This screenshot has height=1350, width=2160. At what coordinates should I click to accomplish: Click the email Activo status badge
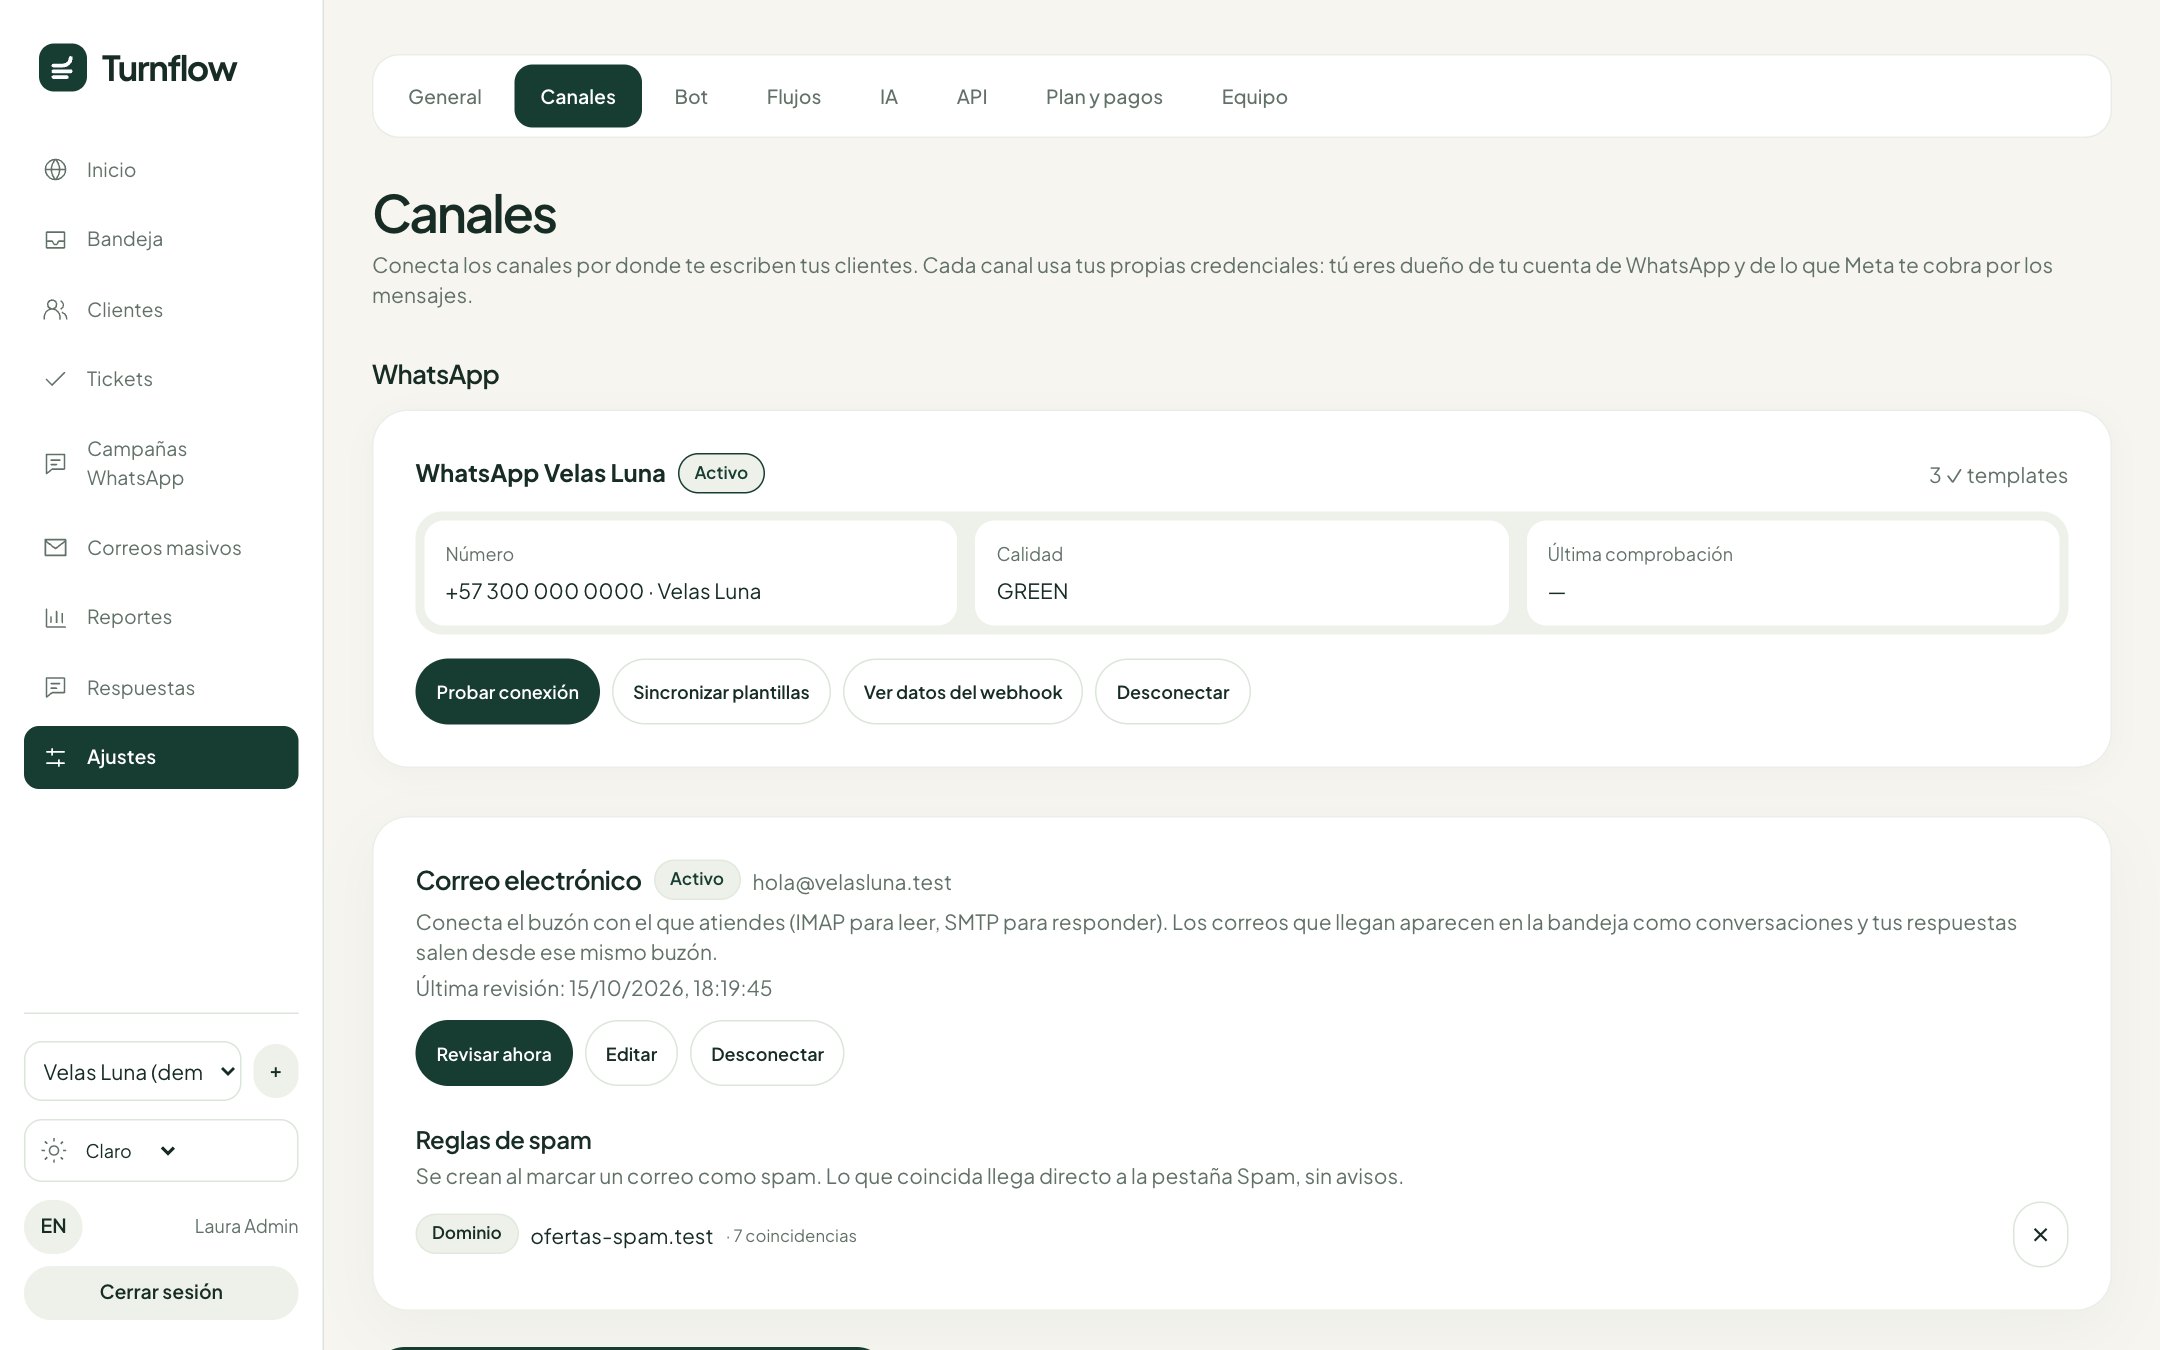[697, 879]
